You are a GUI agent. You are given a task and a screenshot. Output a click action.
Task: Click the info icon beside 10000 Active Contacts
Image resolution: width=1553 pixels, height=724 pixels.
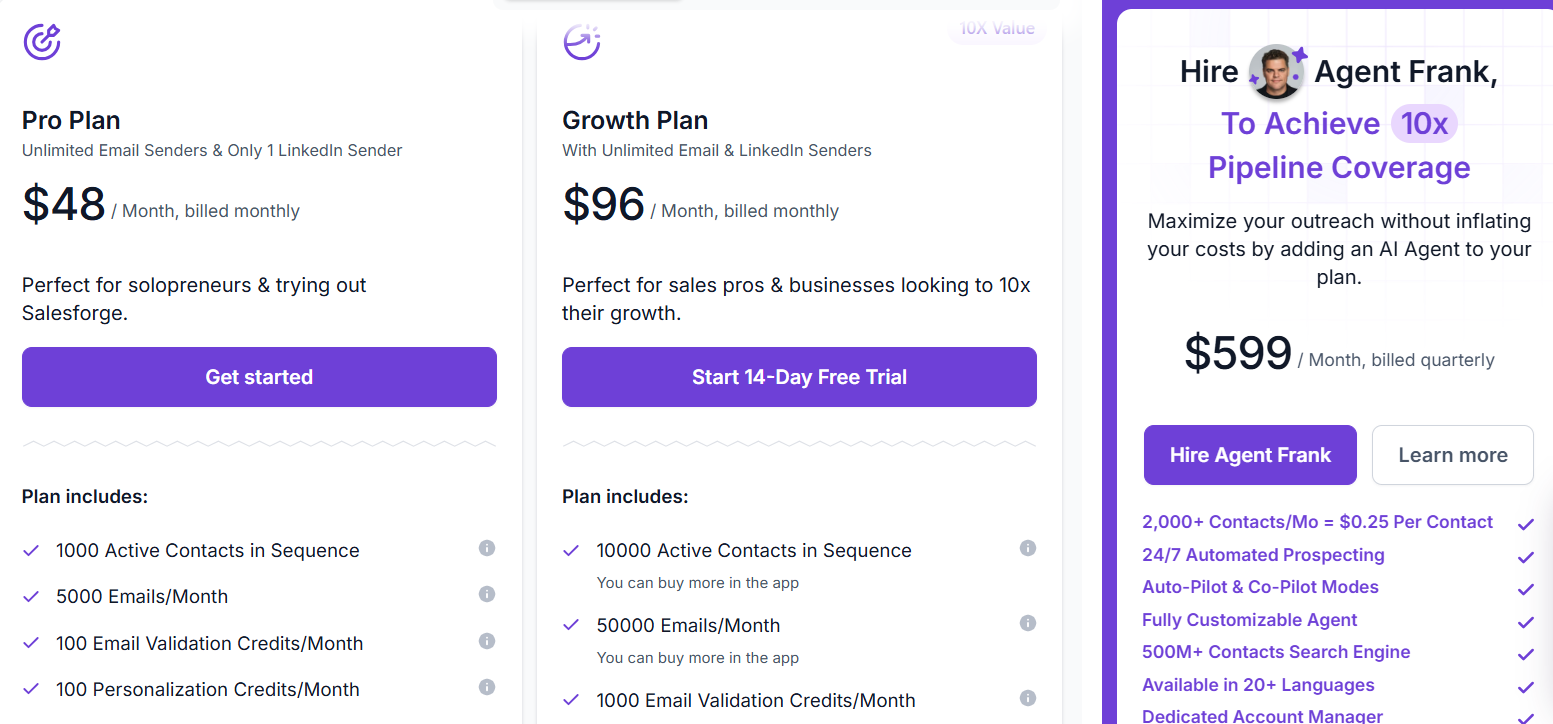[x=1028, y=548]
